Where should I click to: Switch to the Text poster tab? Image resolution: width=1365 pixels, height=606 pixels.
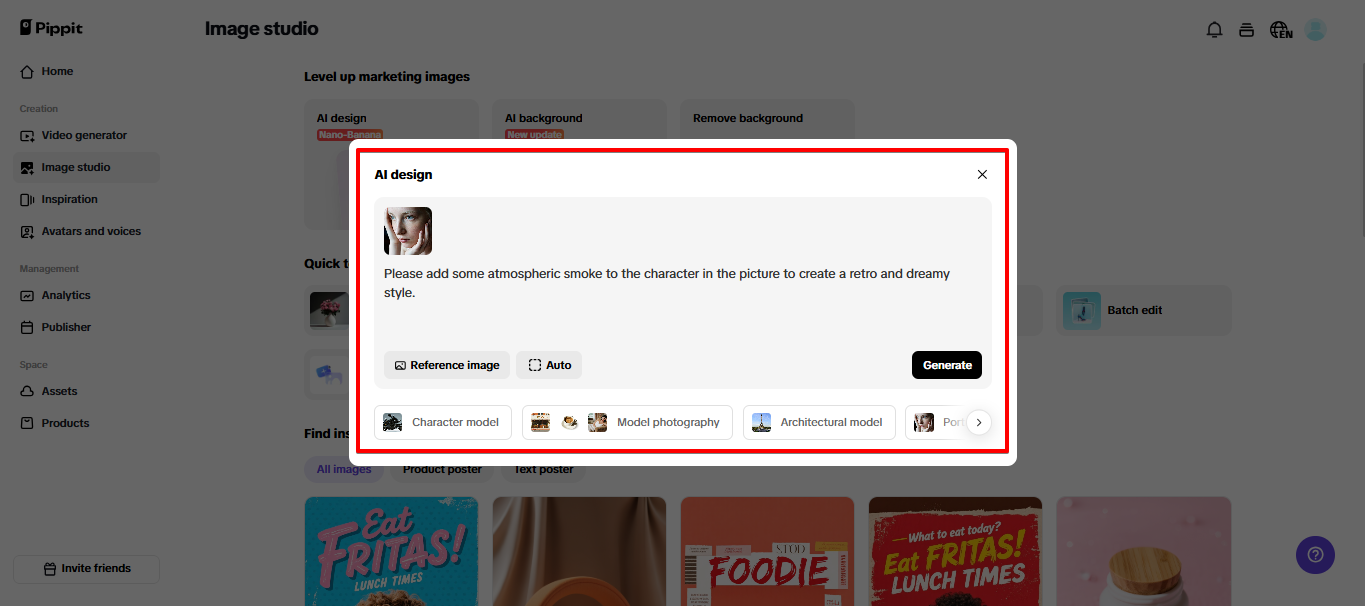(542, 469)
